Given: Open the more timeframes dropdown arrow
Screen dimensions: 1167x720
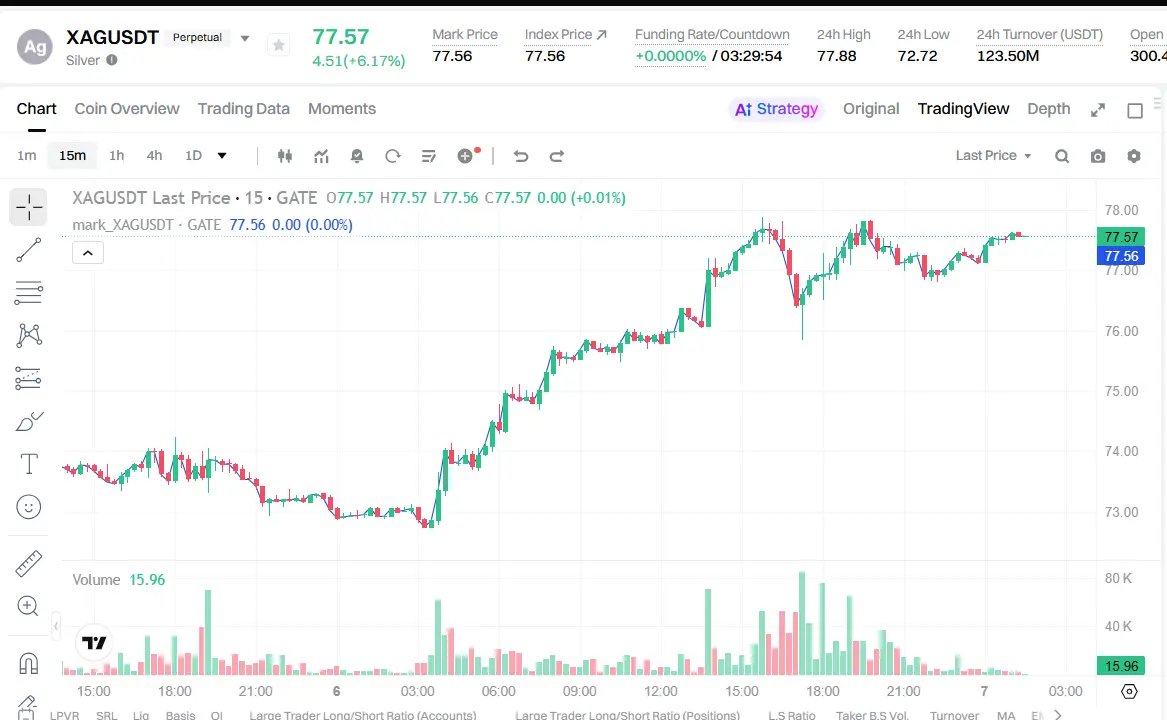Looking at the screenshot, I should [x=222, y=156].
